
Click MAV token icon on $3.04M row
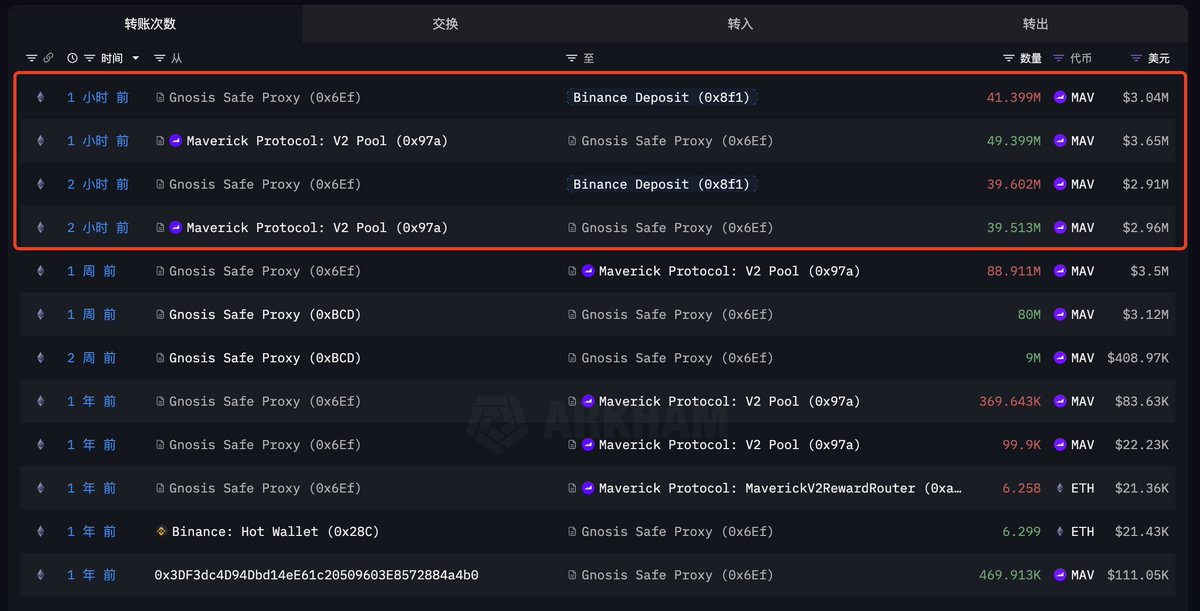[1060, 97]
